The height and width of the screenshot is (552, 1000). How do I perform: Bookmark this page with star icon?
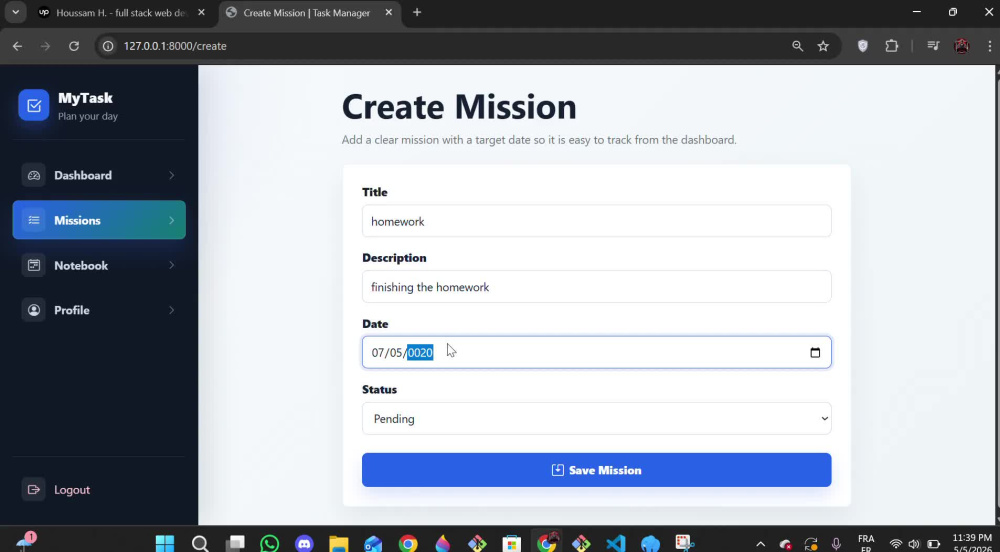coord(823,46)
